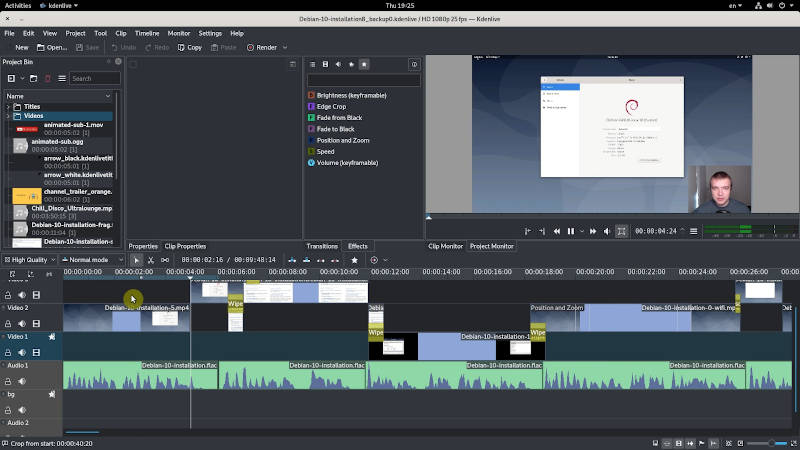Open Activities overview in top bar
The height and width of the screenshot is (450, 800).
click(x=18, y=5)
